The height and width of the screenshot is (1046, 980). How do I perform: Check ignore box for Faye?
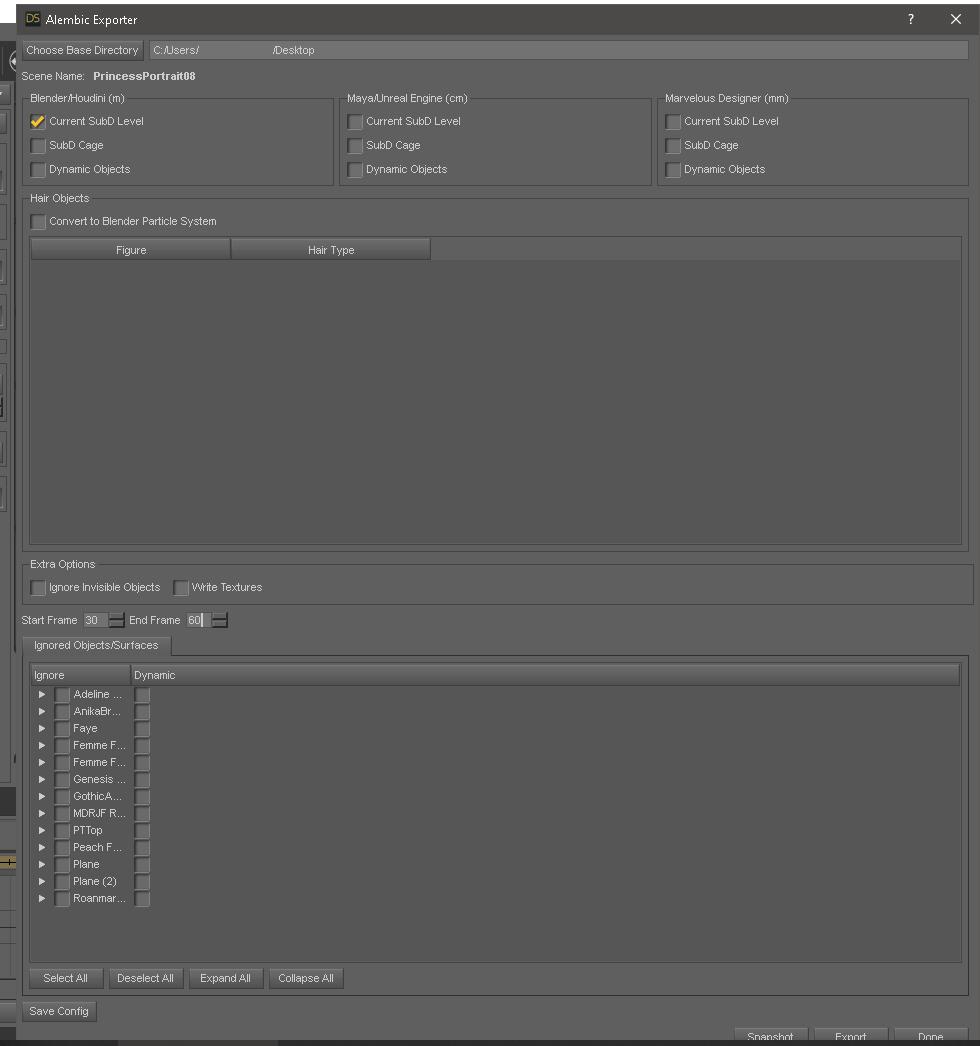(62, 728)
